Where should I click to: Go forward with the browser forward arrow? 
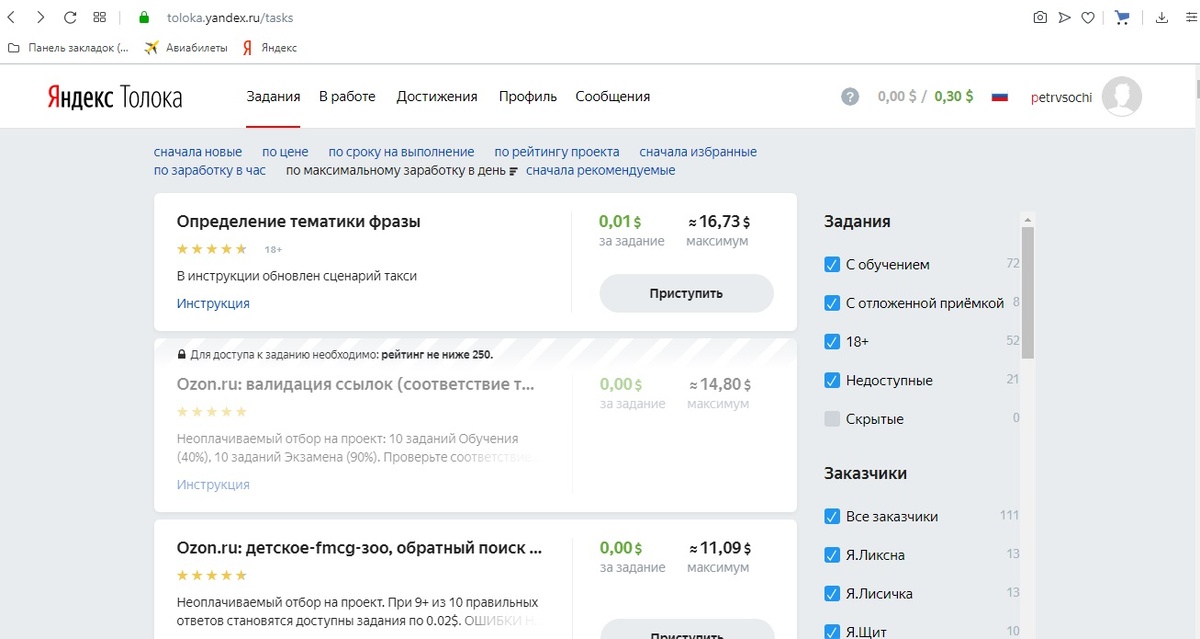[40, 17]
